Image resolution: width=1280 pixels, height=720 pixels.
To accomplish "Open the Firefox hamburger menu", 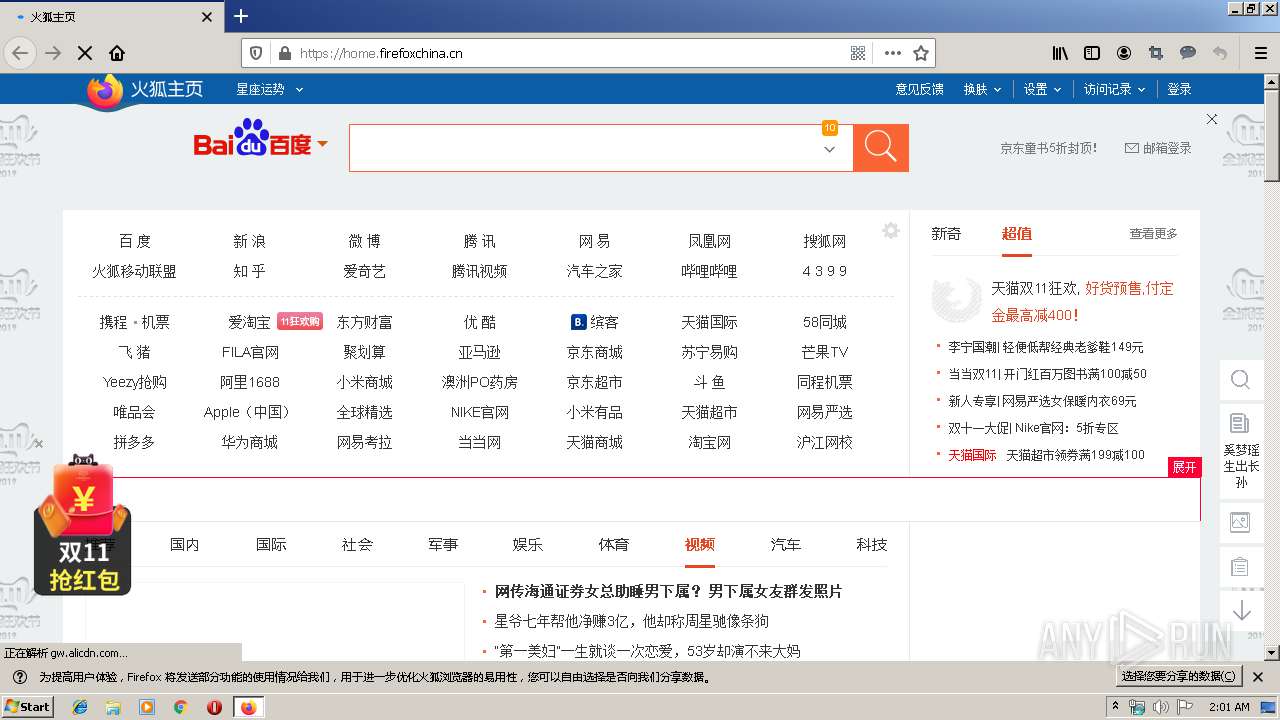I will pos(1260,53).
